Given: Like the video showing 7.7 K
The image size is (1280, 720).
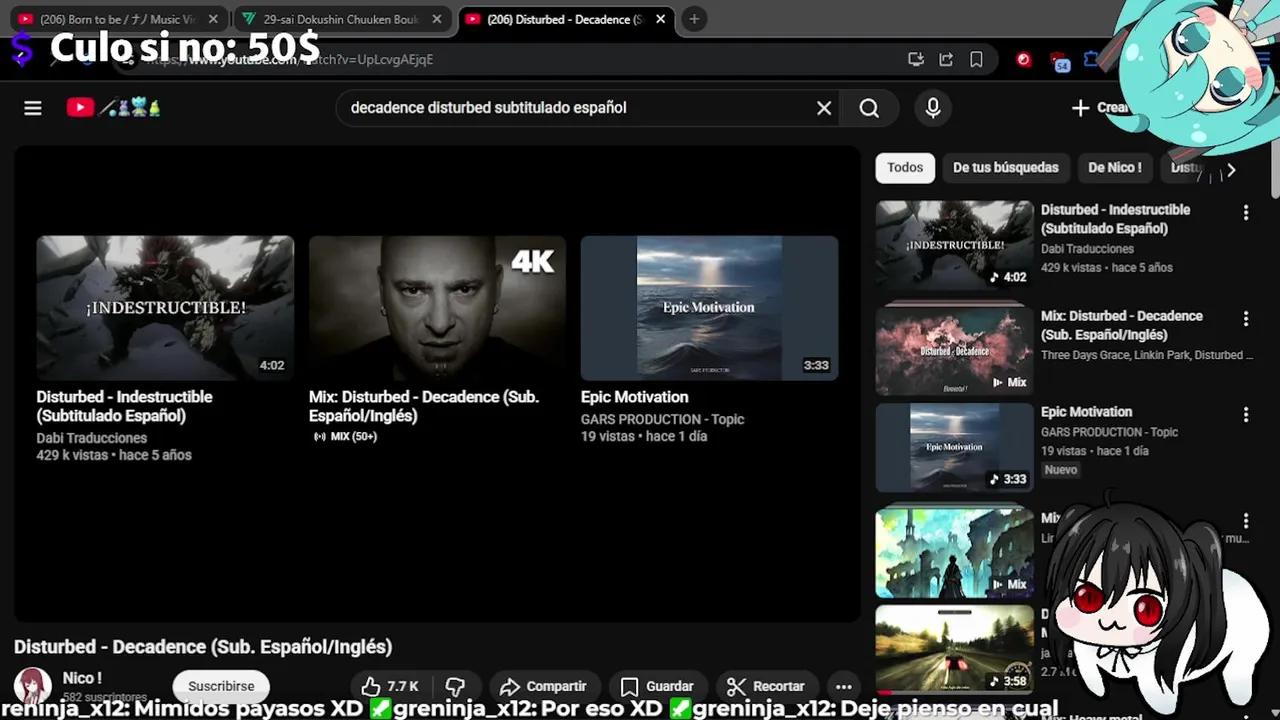Looking at the screenshot, I should [x=390, y=686].
